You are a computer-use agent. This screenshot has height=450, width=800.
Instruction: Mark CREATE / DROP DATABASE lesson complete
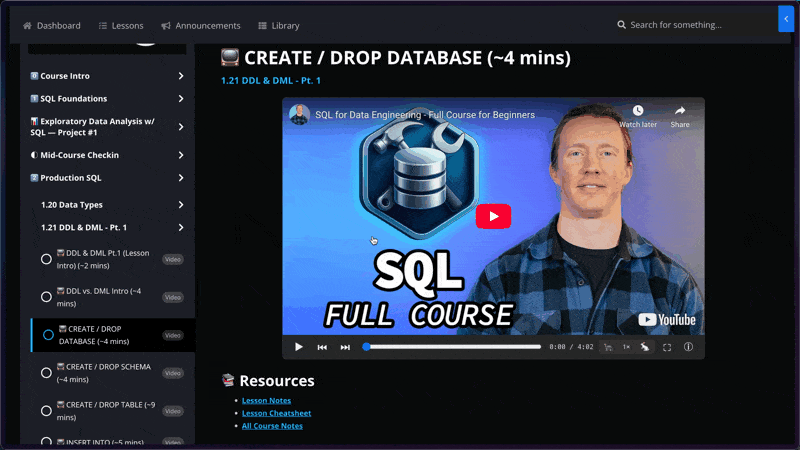pyautogui.click(x=48, y=335)
